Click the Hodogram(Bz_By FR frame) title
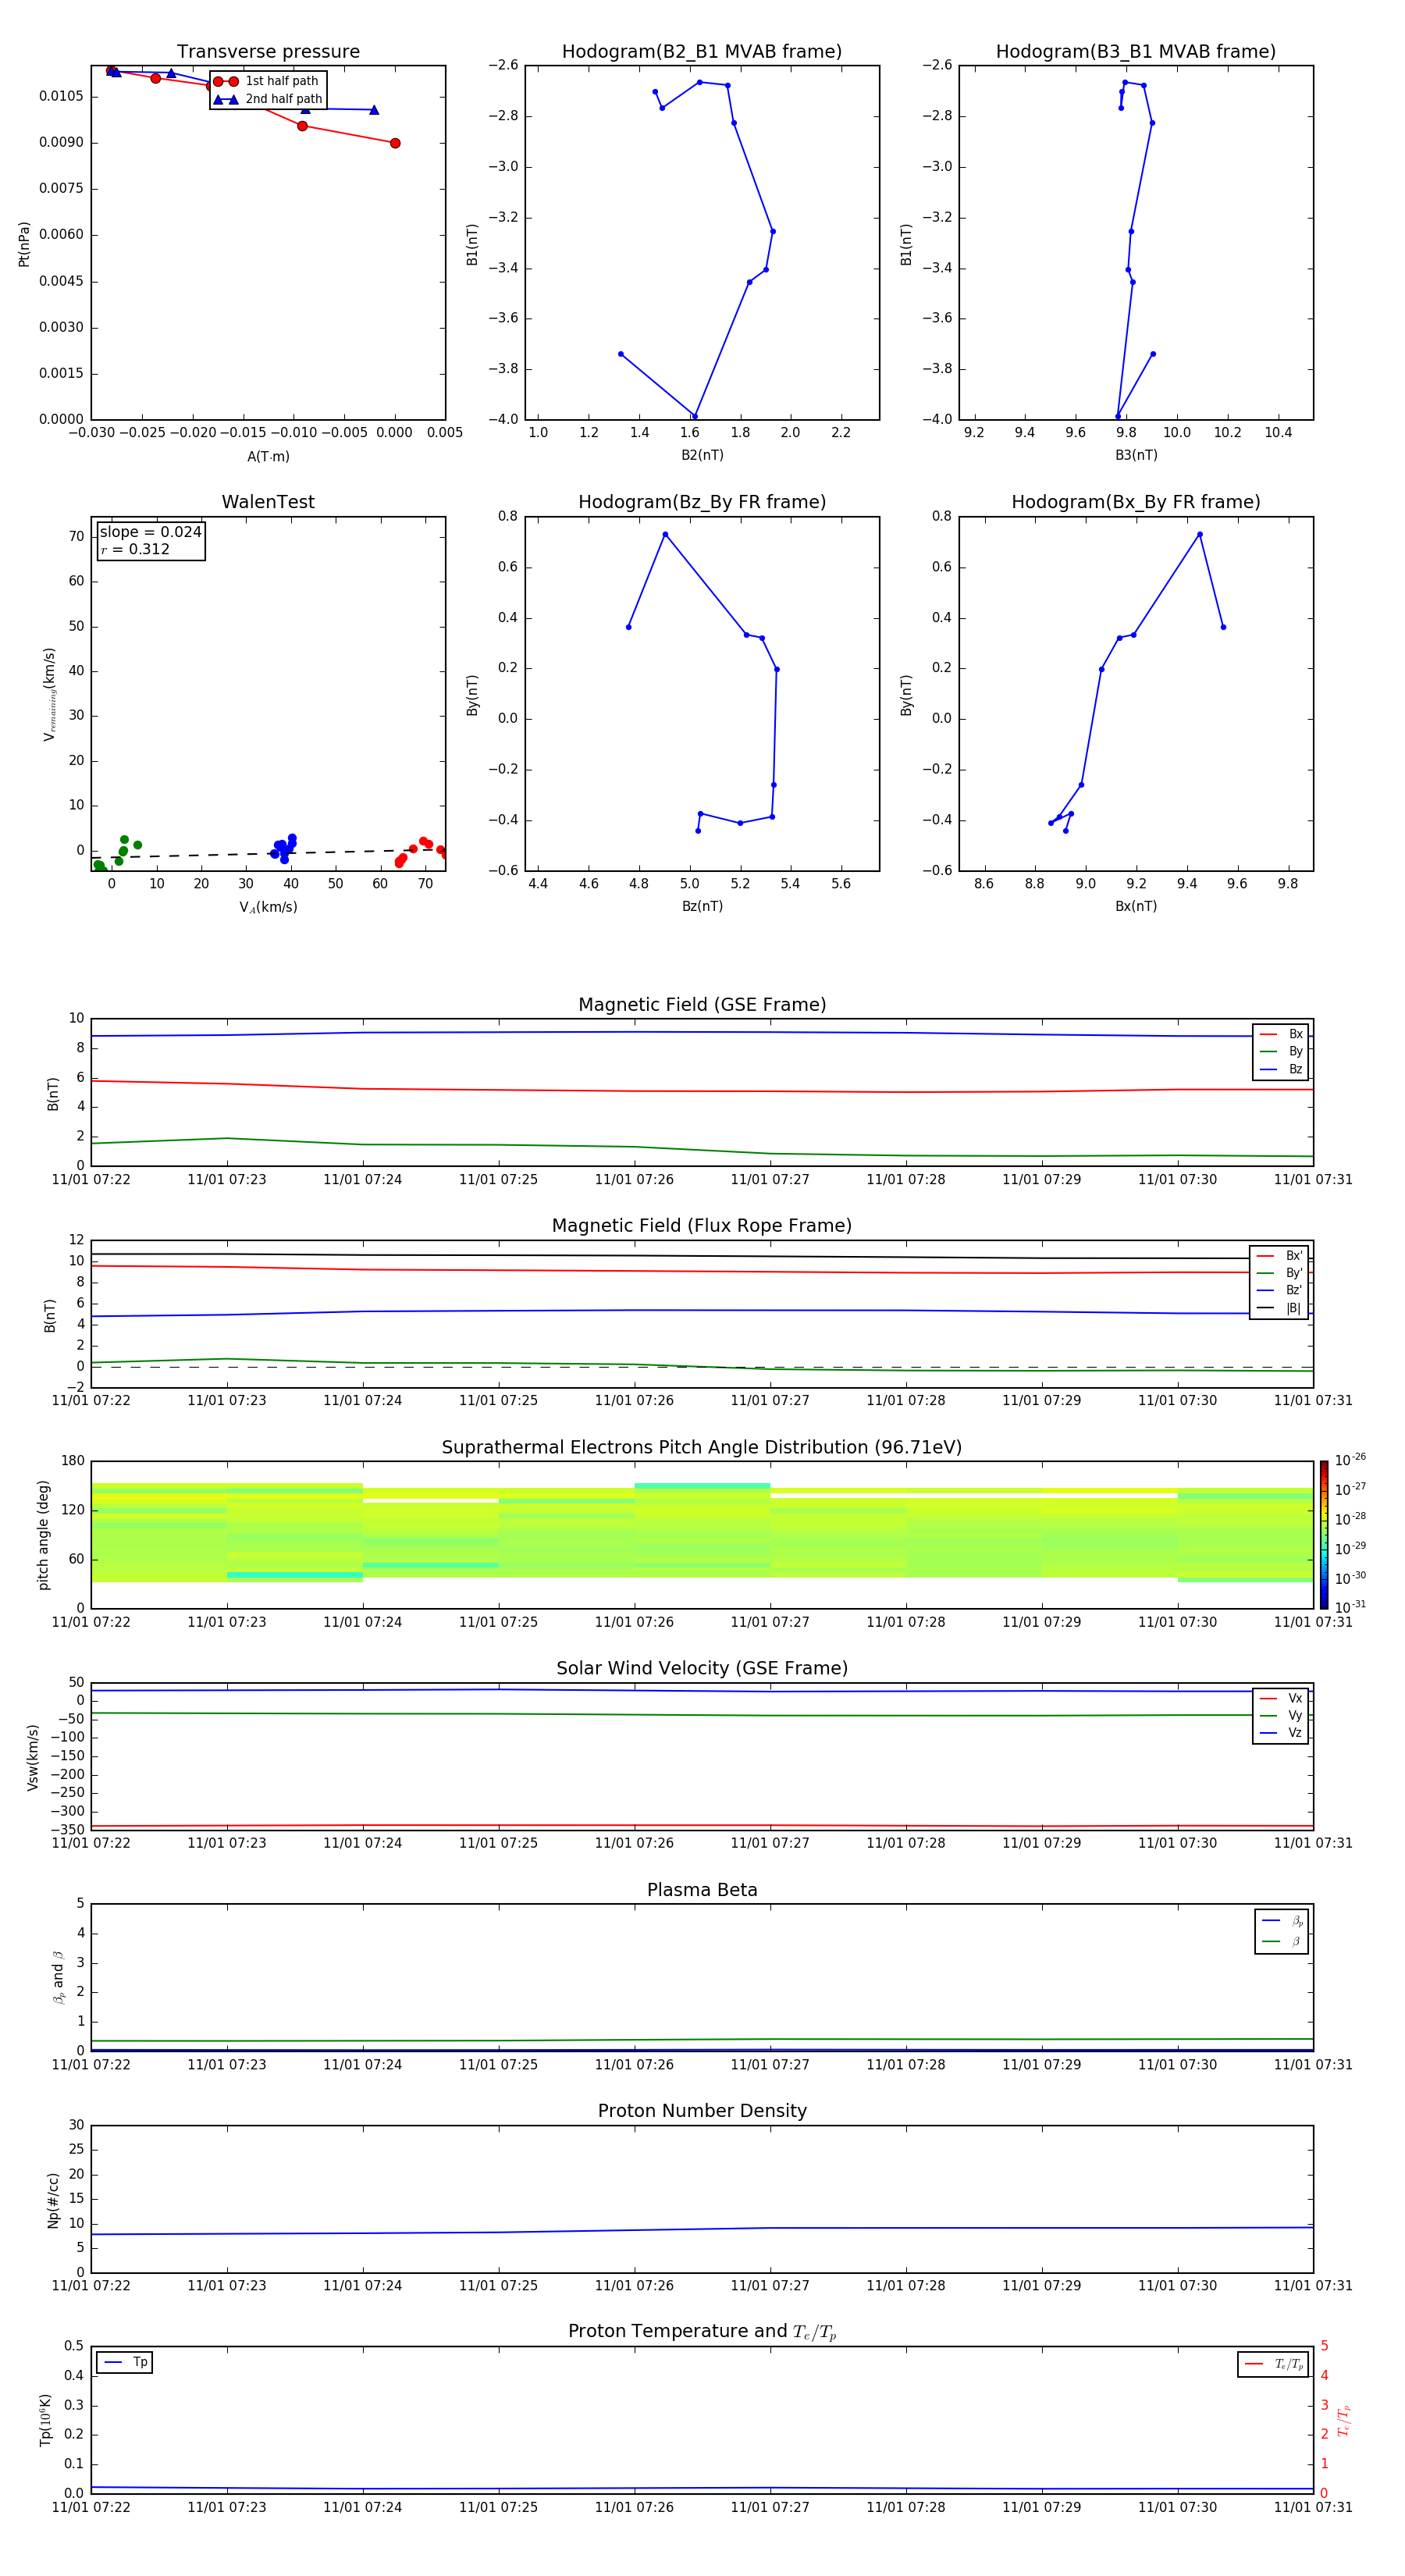The width and height of the screenshot is (1405, 2576). click(x=701, y=502)
